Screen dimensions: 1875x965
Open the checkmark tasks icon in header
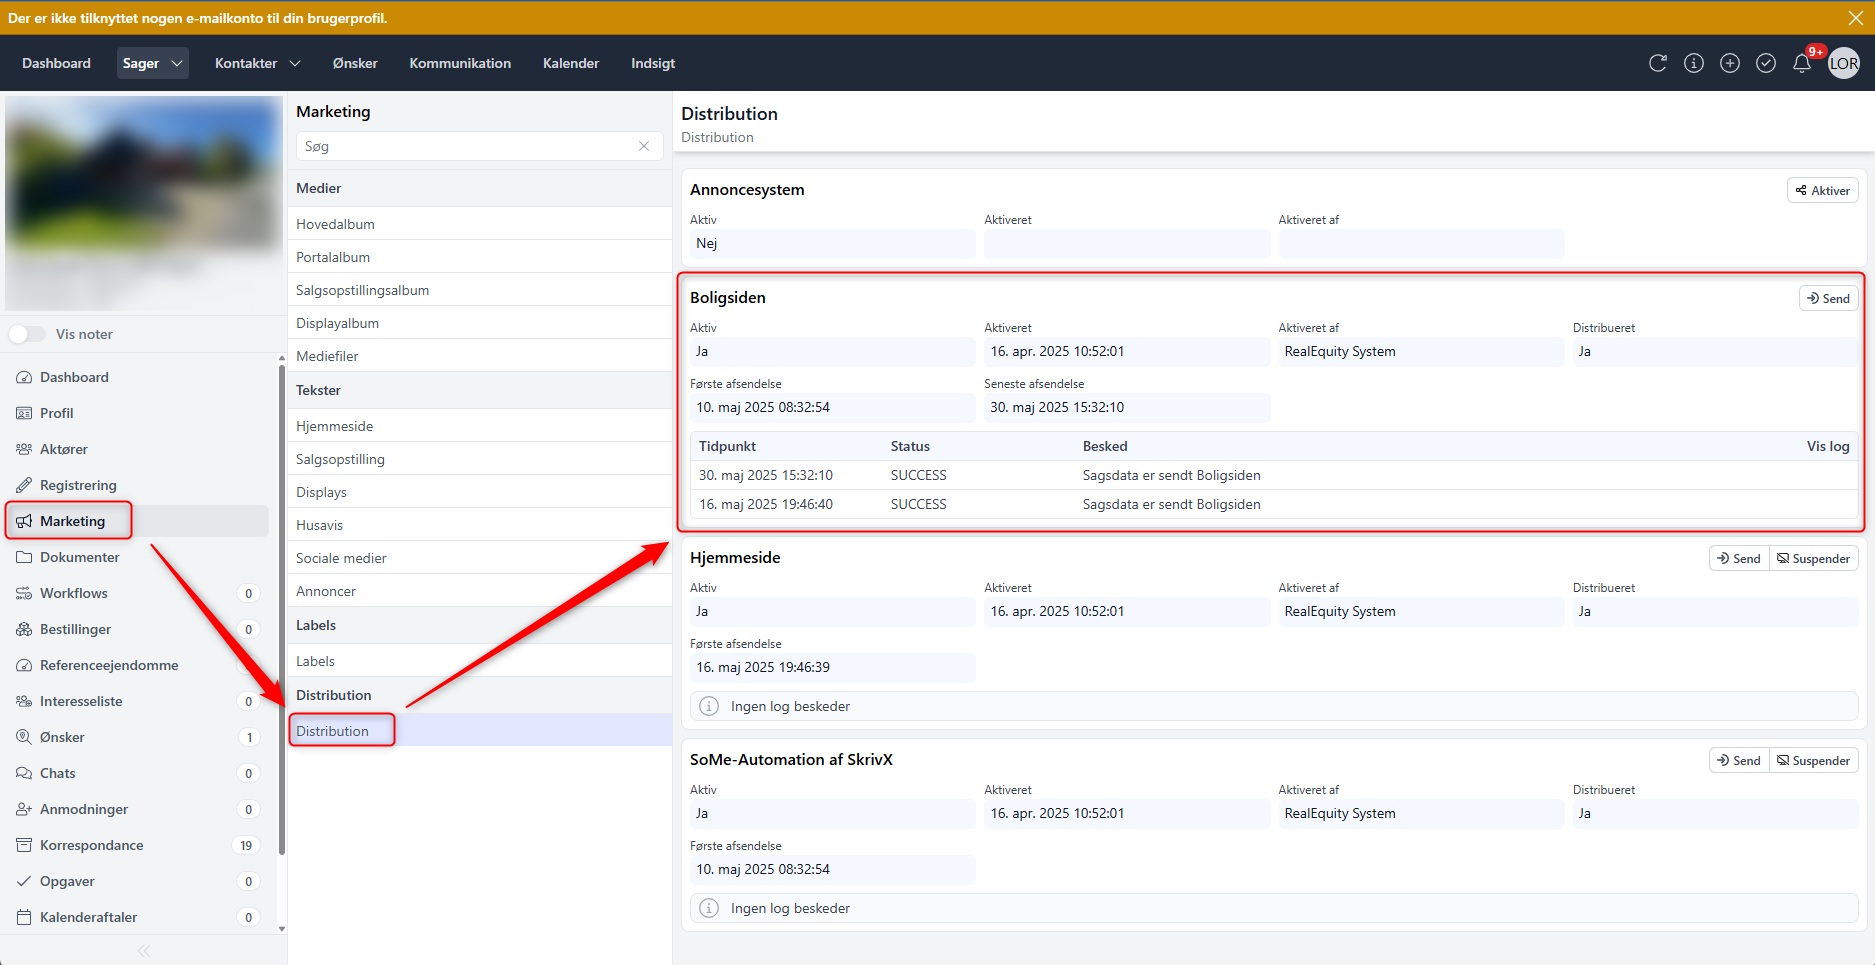pos(1765,63)
